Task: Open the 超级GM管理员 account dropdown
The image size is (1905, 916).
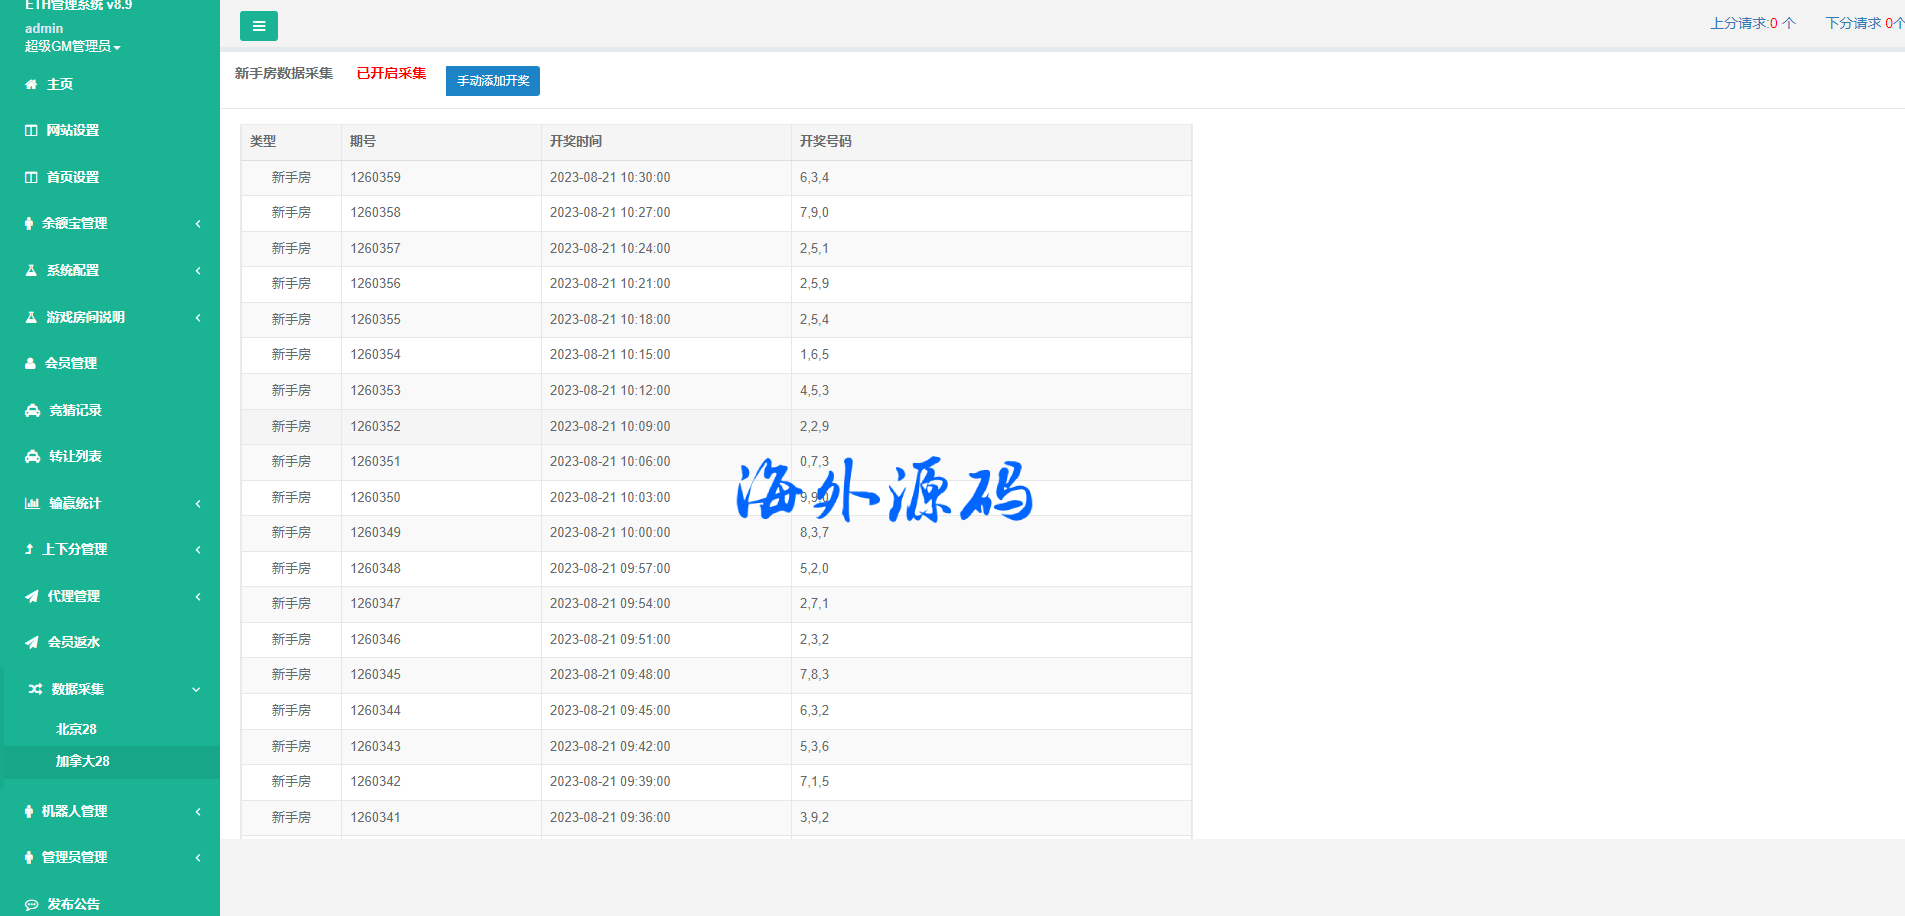Action: pyautogui.click(x=72, y=46)
